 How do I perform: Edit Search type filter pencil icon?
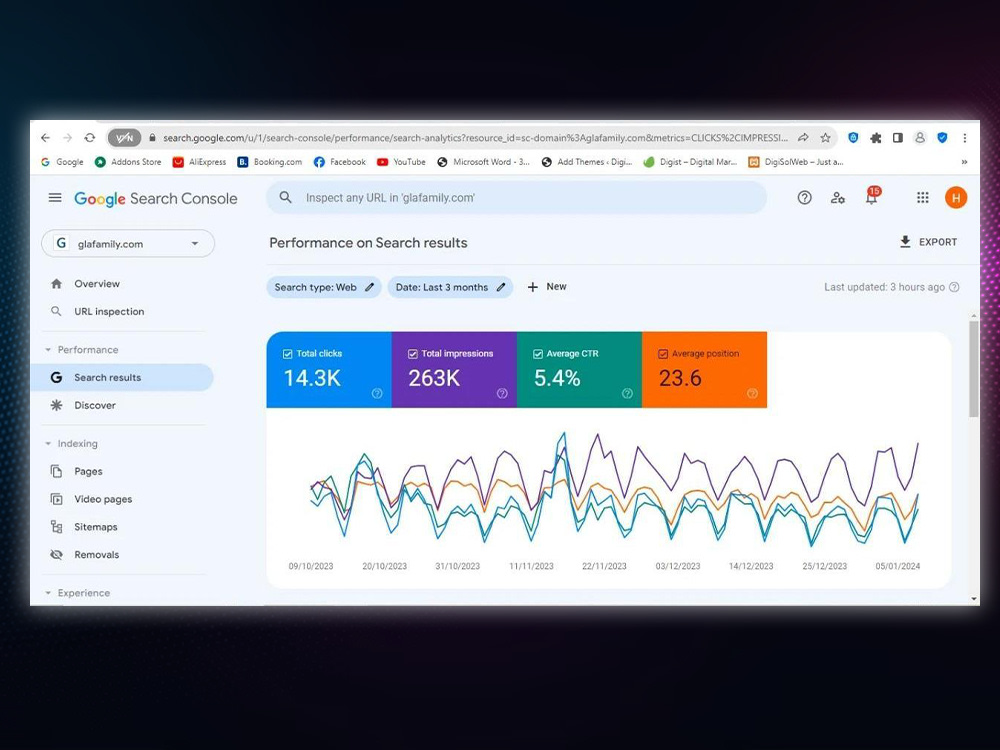[369, 287]
